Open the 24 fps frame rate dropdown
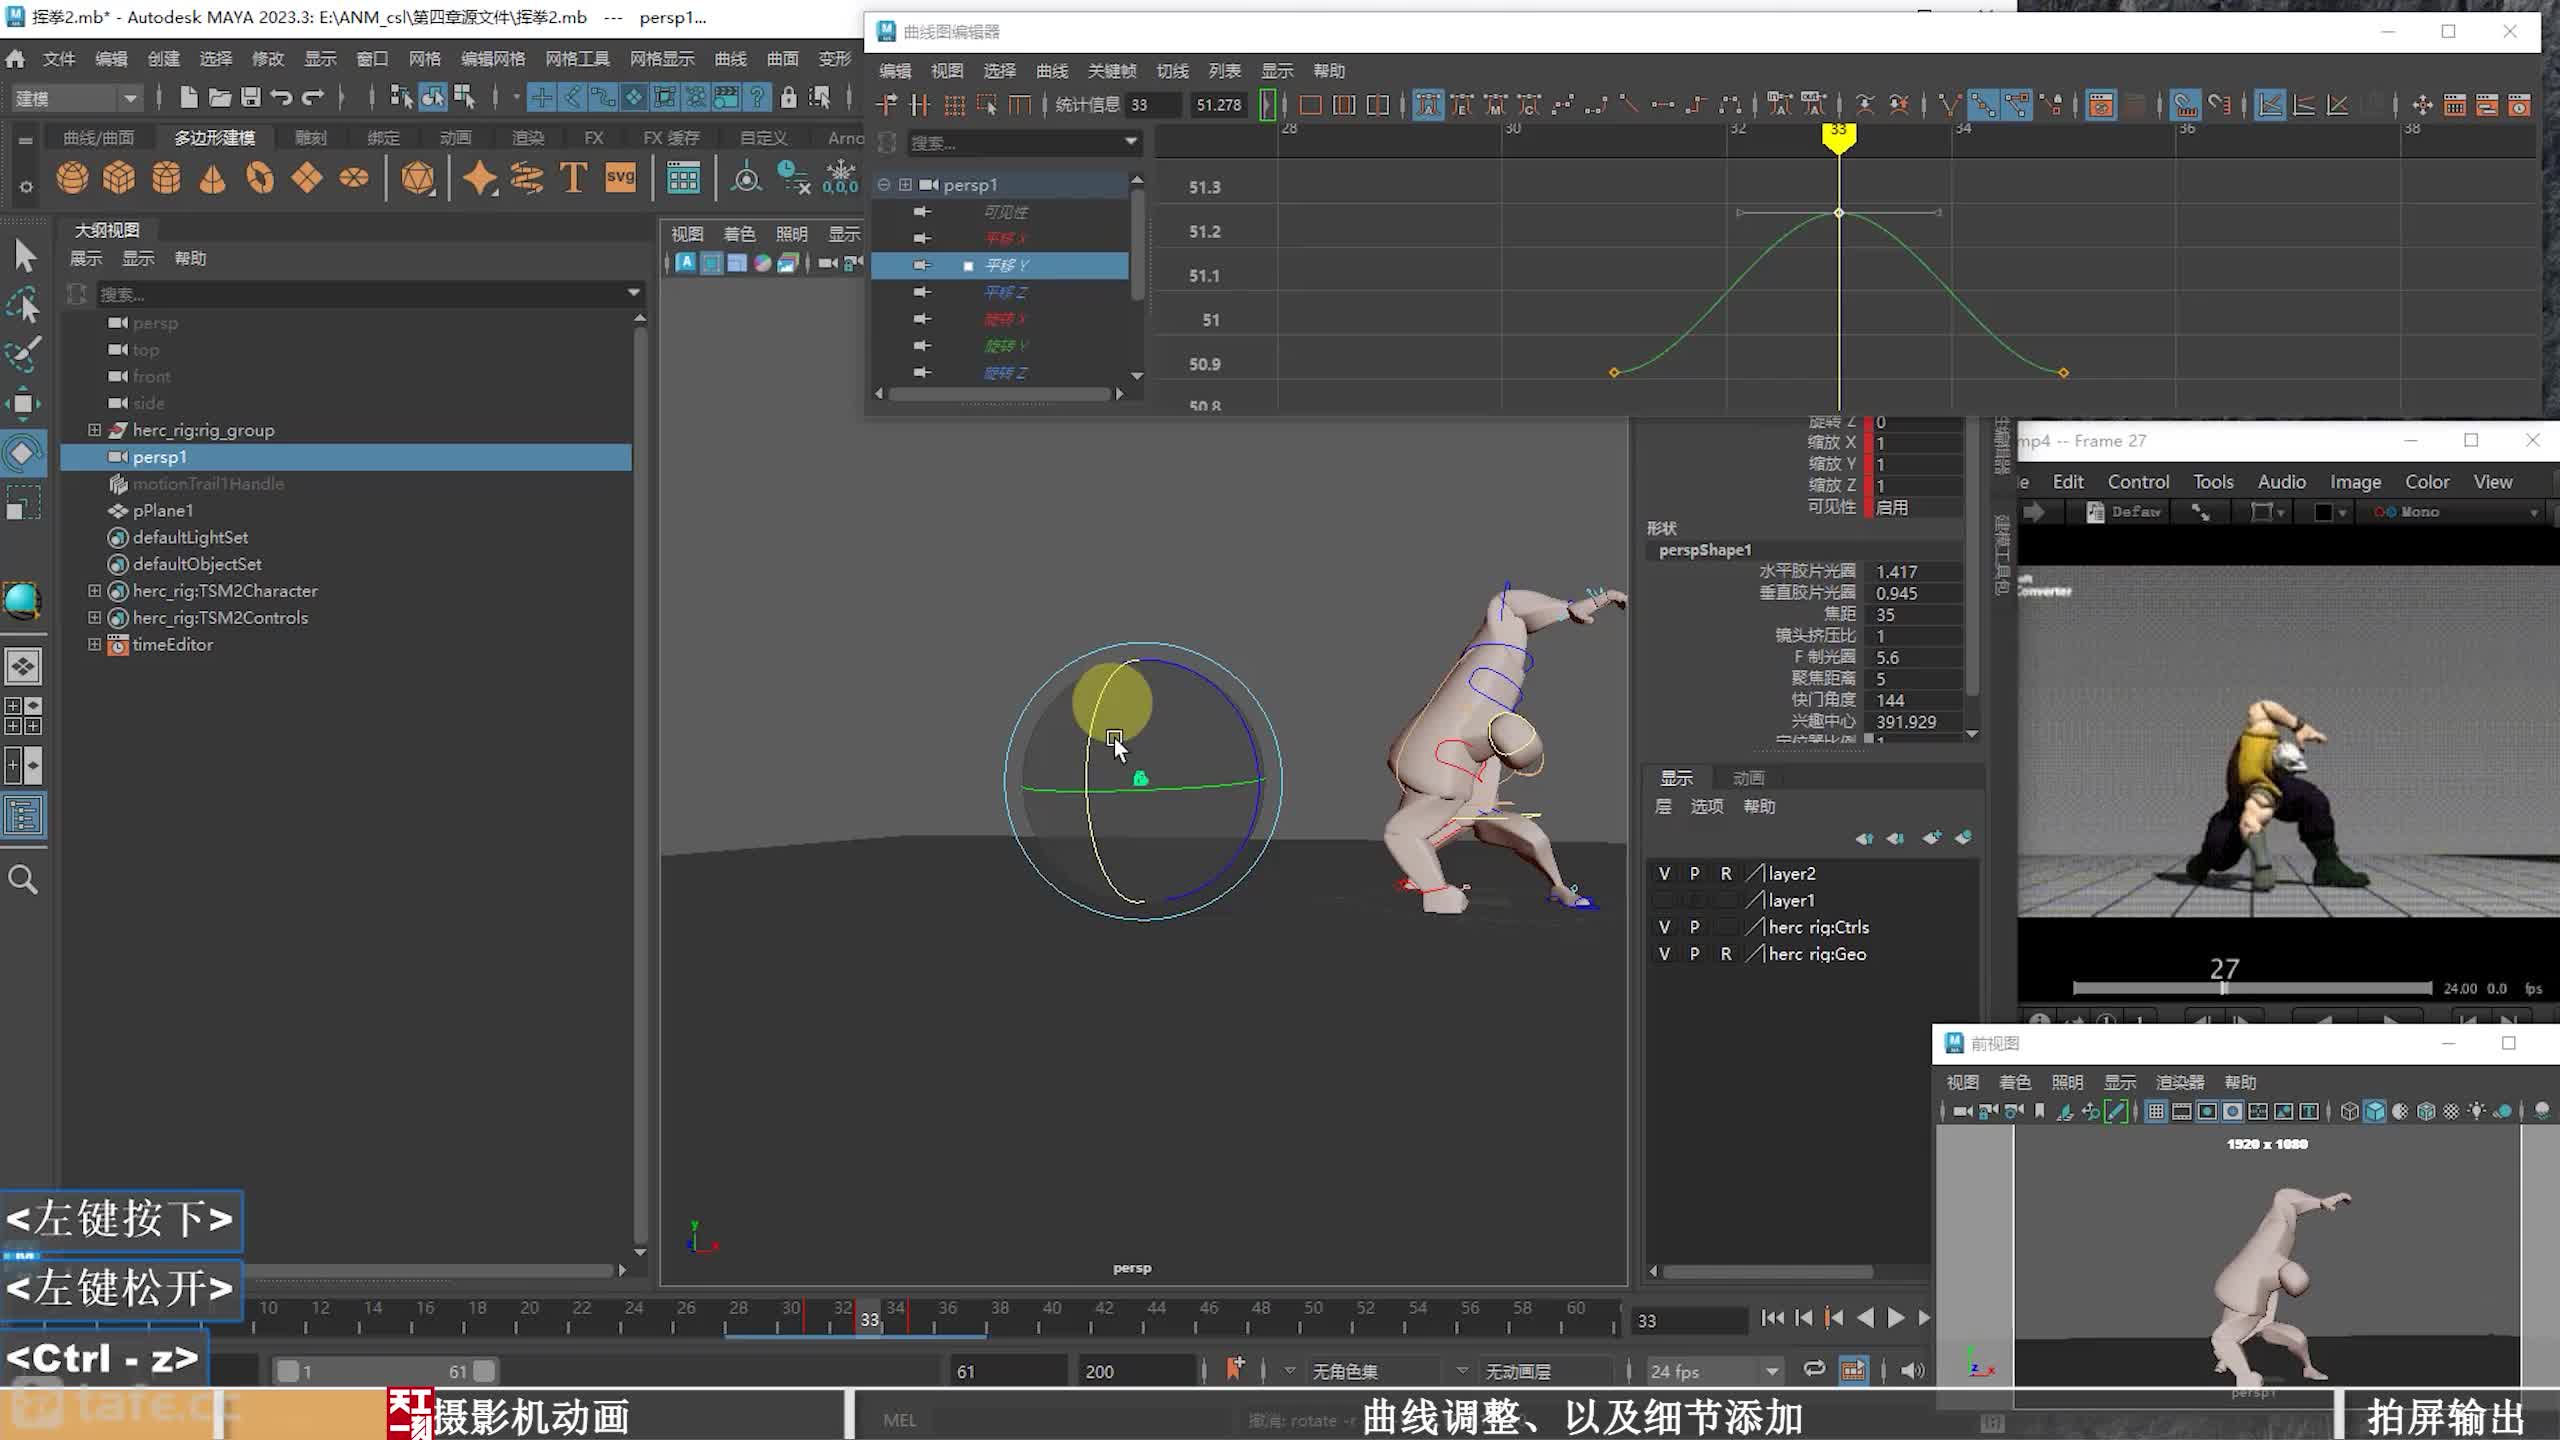 [x=1714, y=1371]
